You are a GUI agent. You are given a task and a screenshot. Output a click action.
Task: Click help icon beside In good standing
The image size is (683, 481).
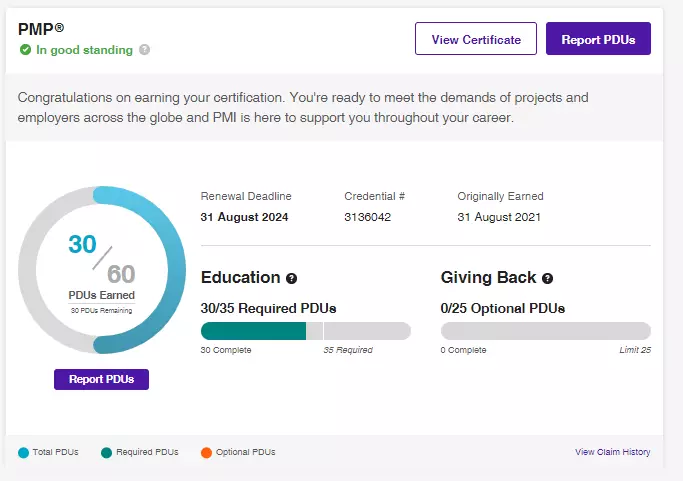click(x=145, y=49)
